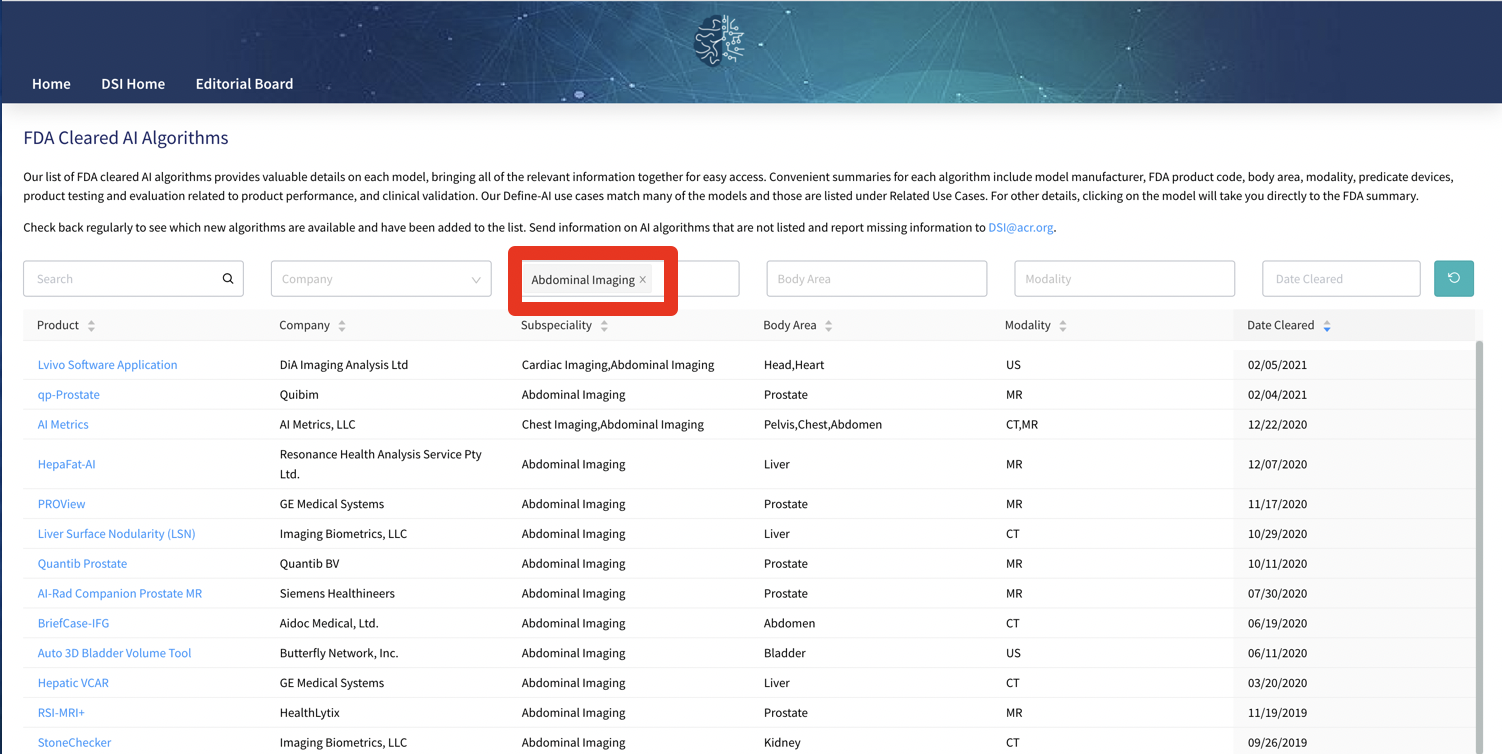
Task: Open PROView product link
Action: [62, 504]
